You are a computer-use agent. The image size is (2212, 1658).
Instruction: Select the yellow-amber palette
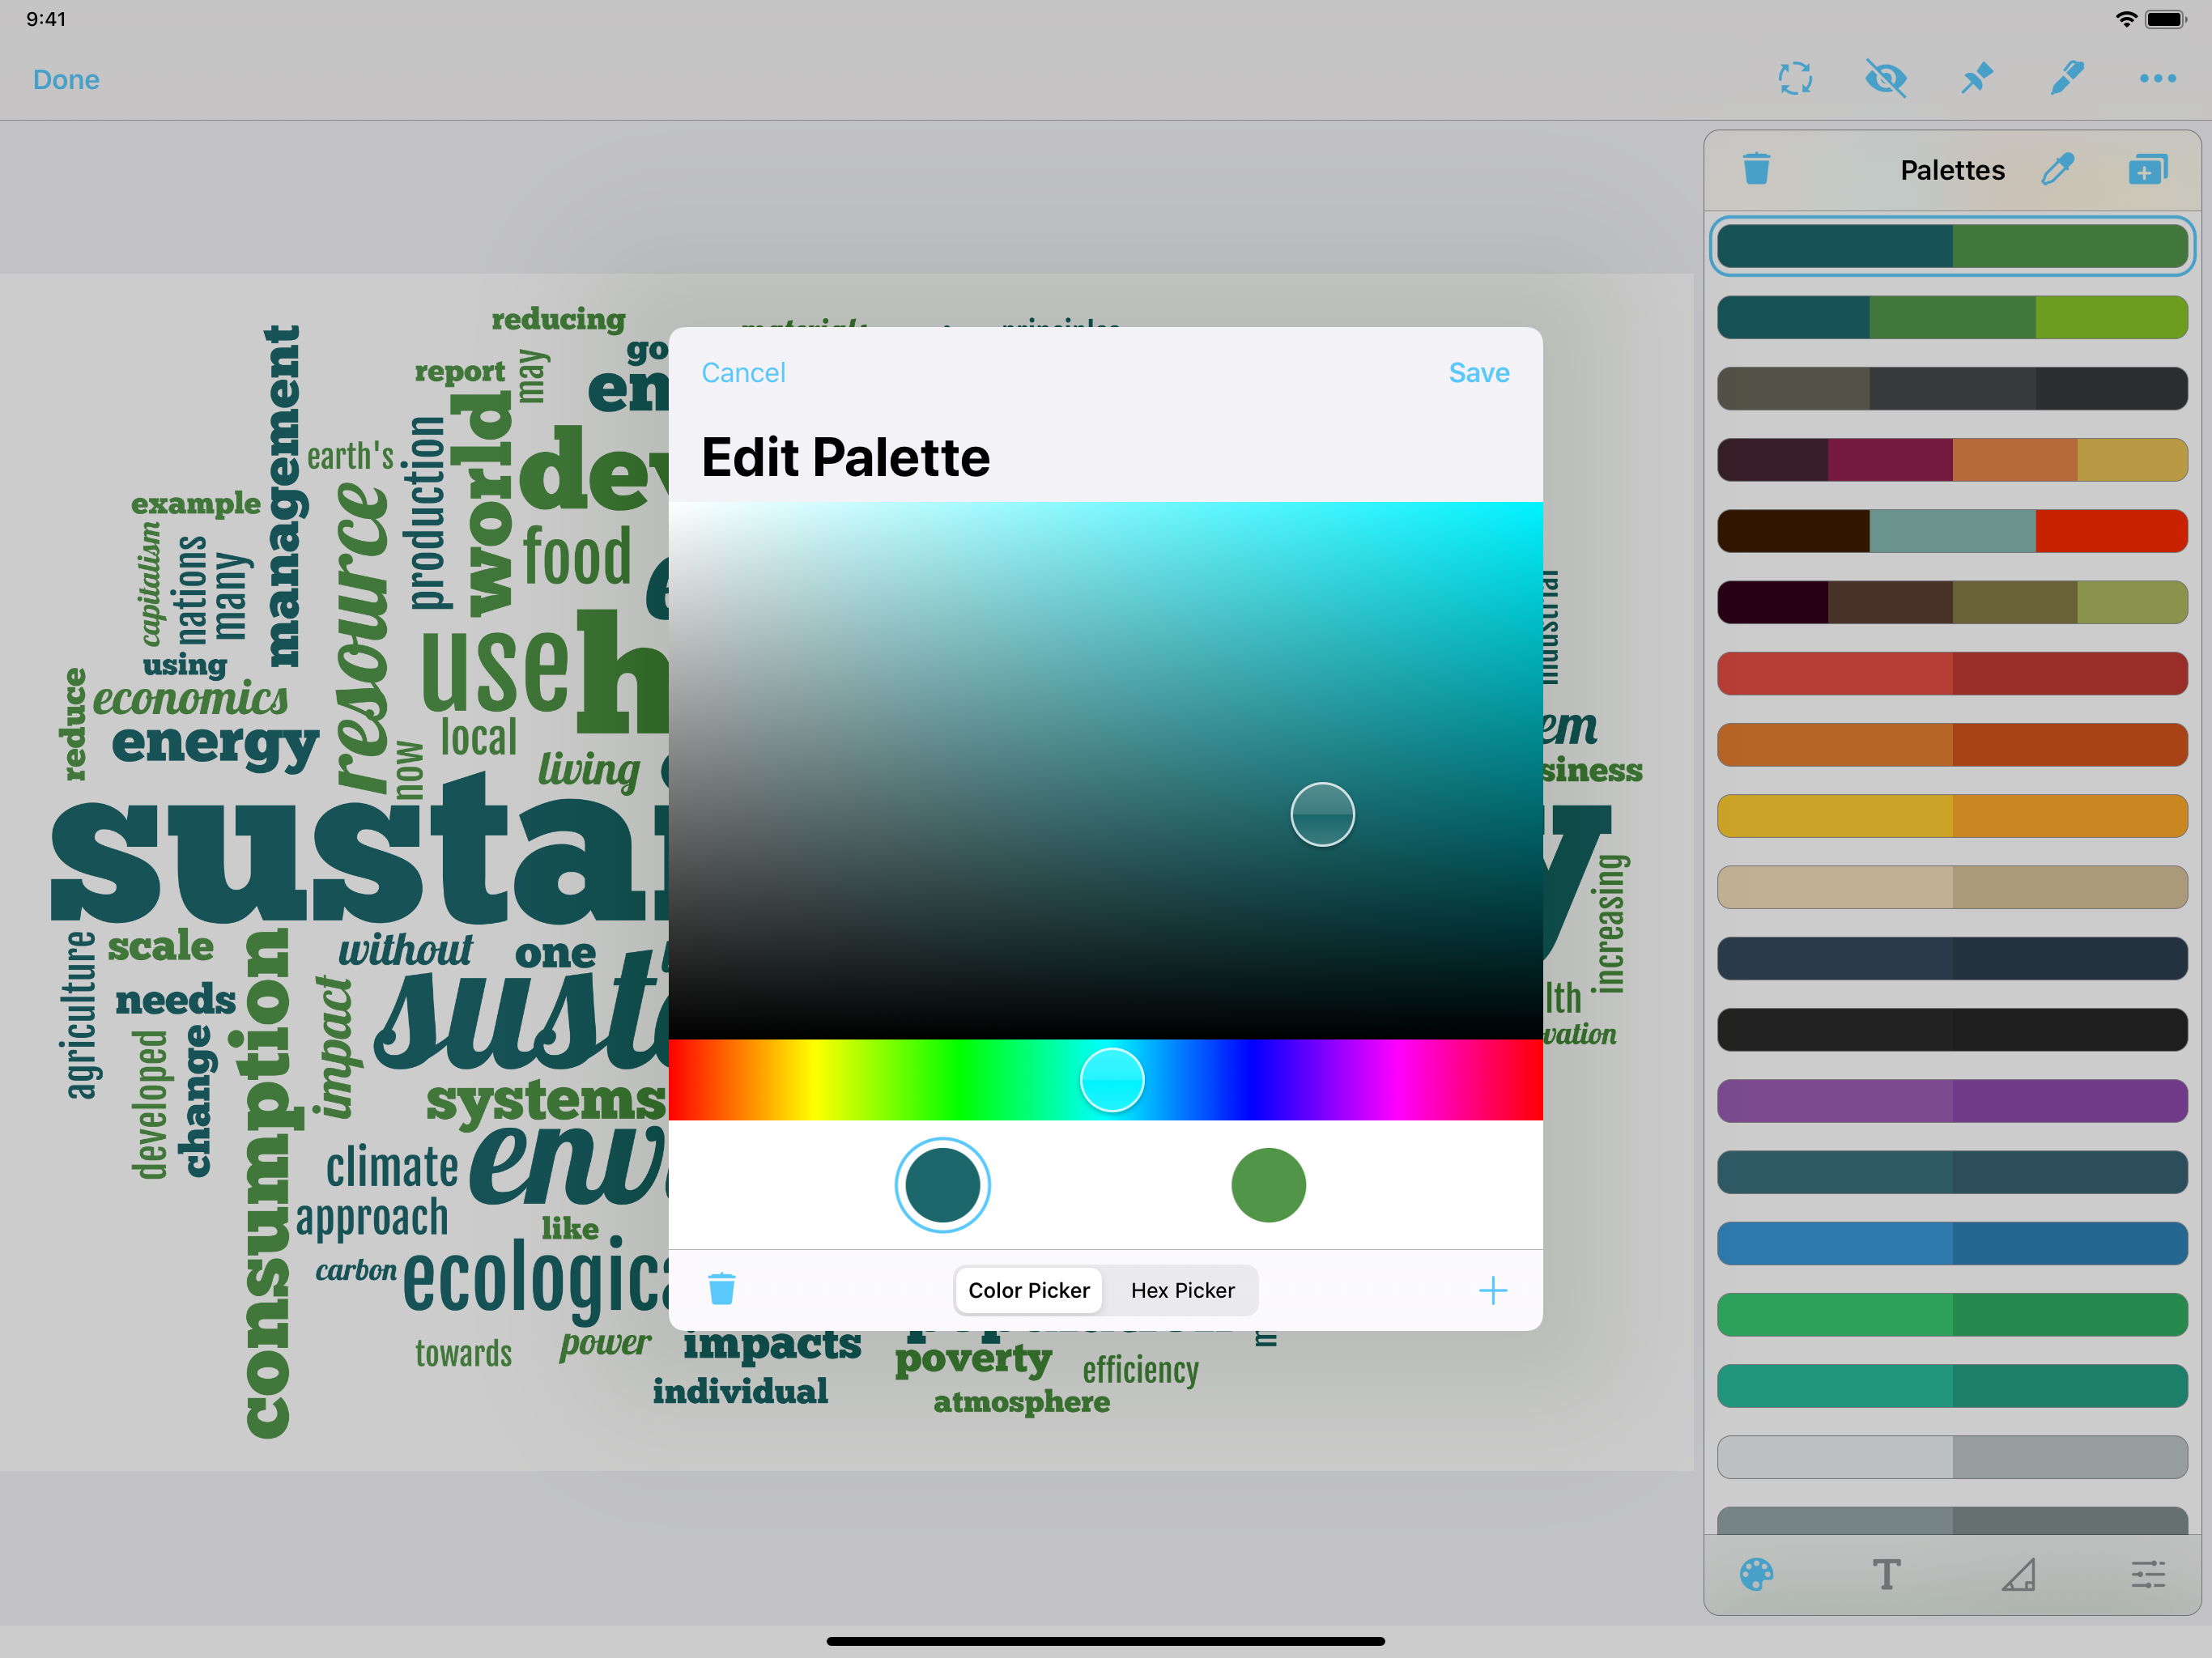click(1952, 816)
